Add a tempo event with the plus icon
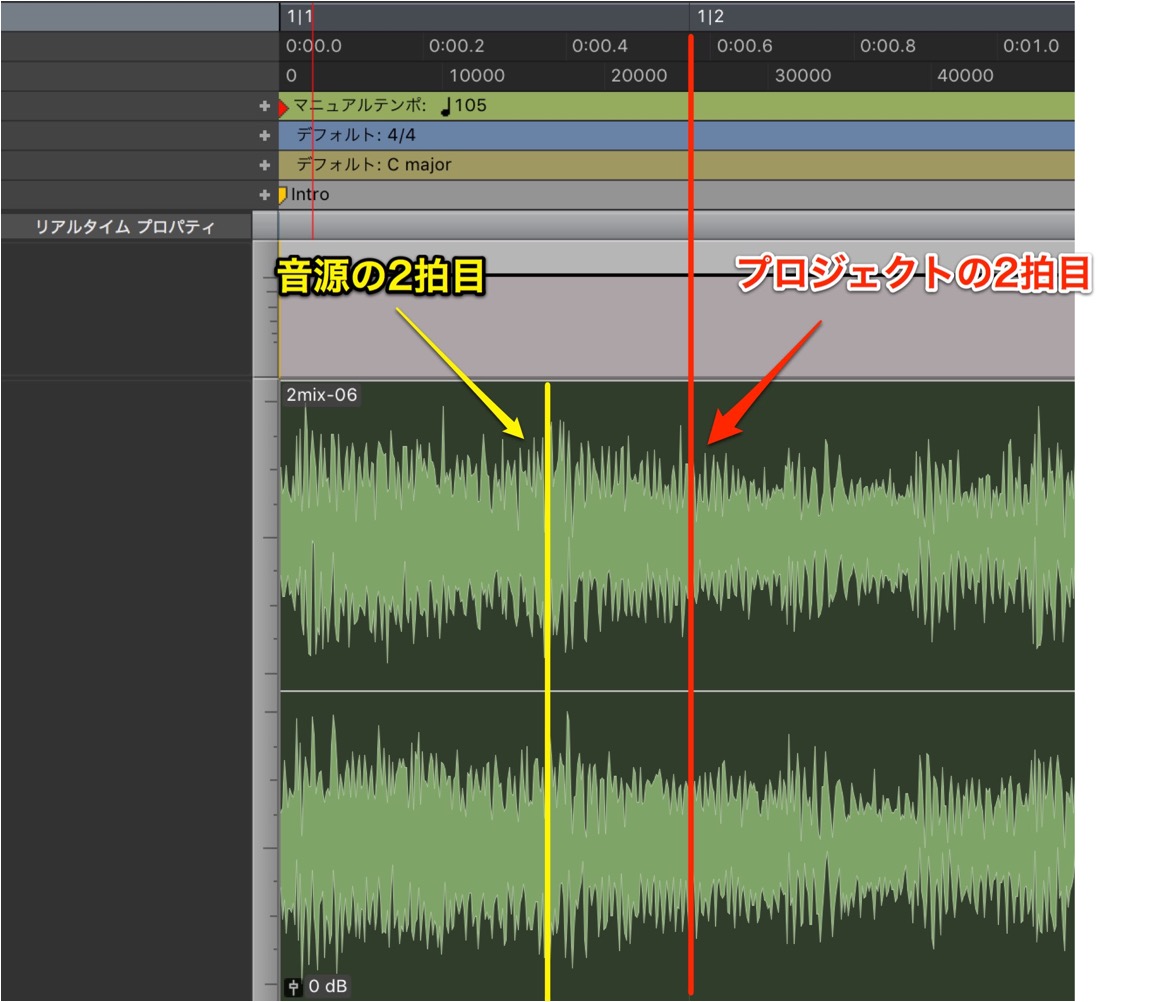Image resolution: width=1150 pixels, height=1002 pixels. [x=265, y=106]
